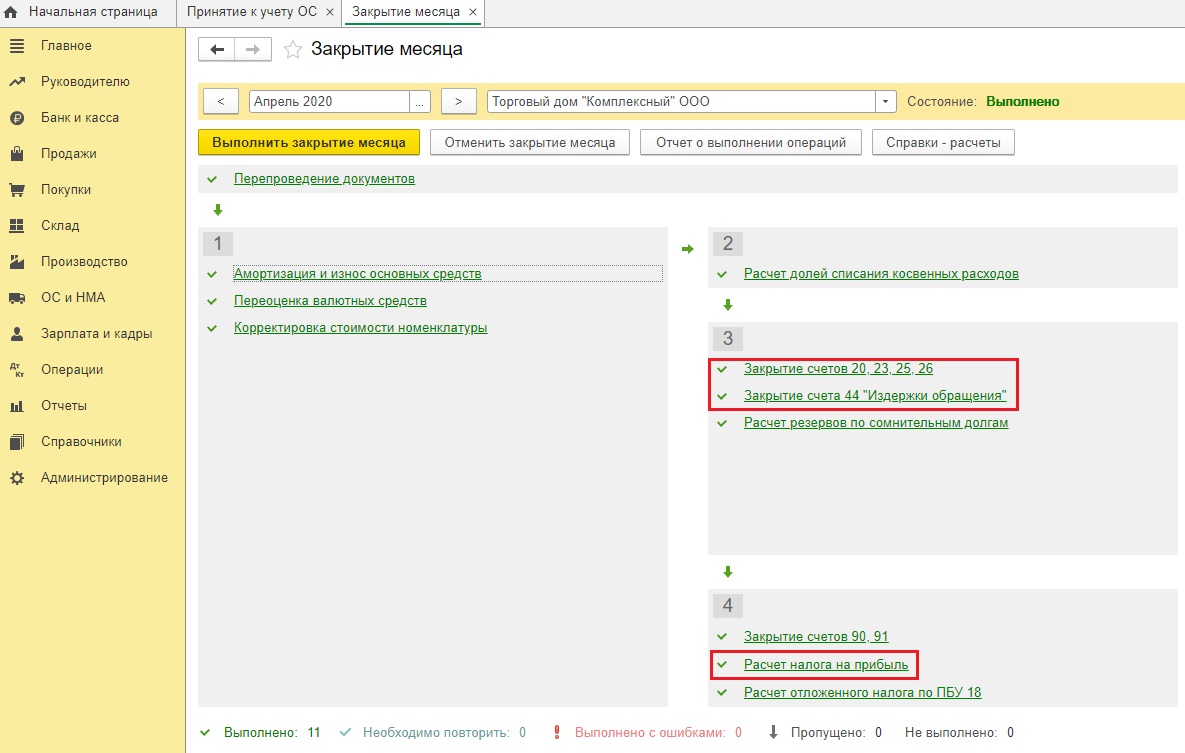
Task: Go forward with the right arrow button
Action: pos(253,49)
